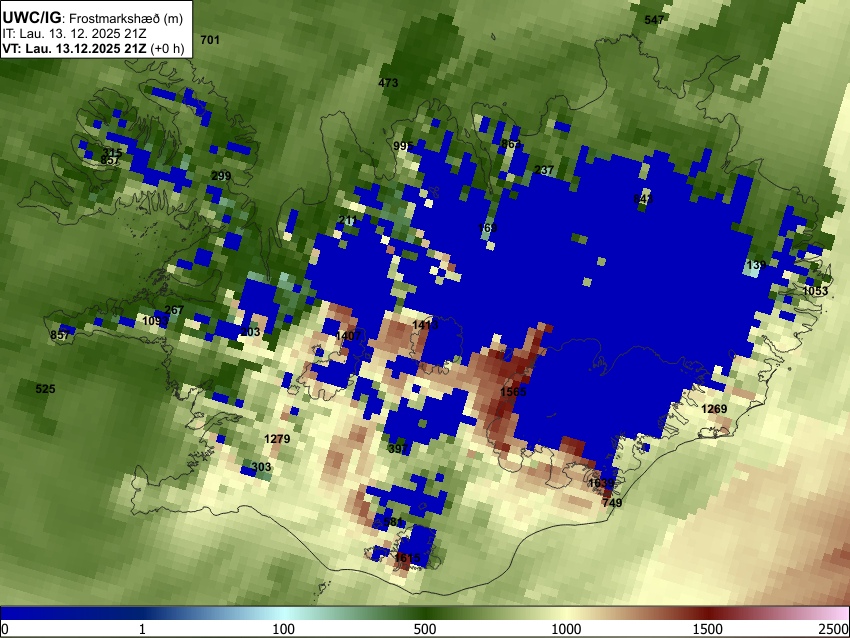Click the '1093' height value on the map
Screen dimensions: 850x638
pyautogui.click(x=155, y=321)
